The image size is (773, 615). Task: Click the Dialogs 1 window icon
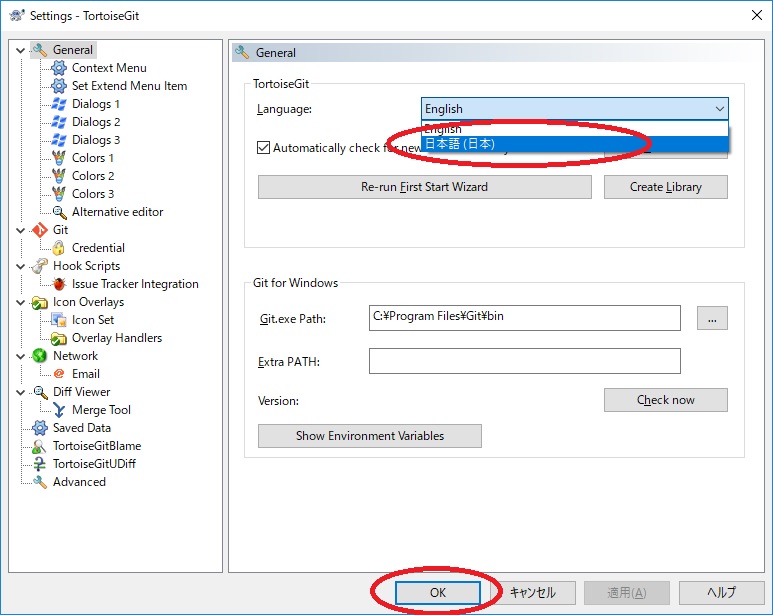[59, 104]
